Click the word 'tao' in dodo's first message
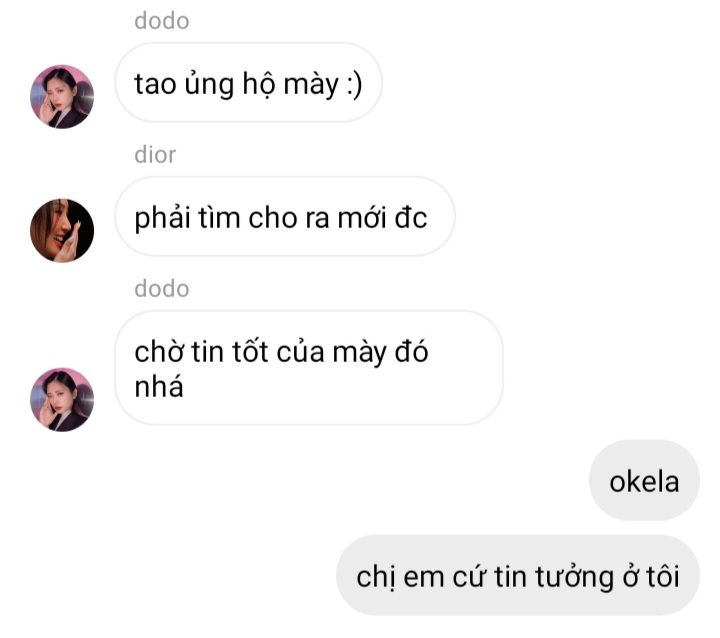This screenshot has width=720, height=638. (155, 85)
